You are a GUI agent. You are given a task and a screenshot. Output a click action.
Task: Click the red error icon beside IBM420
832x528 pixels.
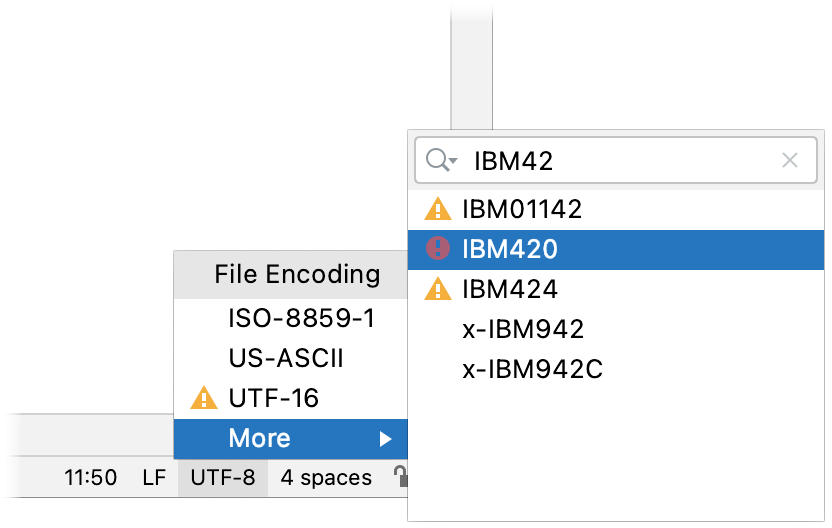click(437, 249)
